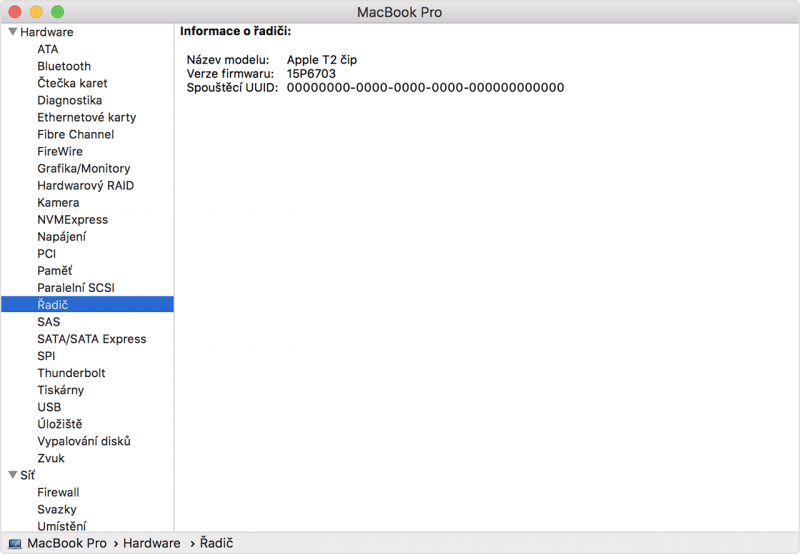Select Firewall under Síť

click(58, 492)
